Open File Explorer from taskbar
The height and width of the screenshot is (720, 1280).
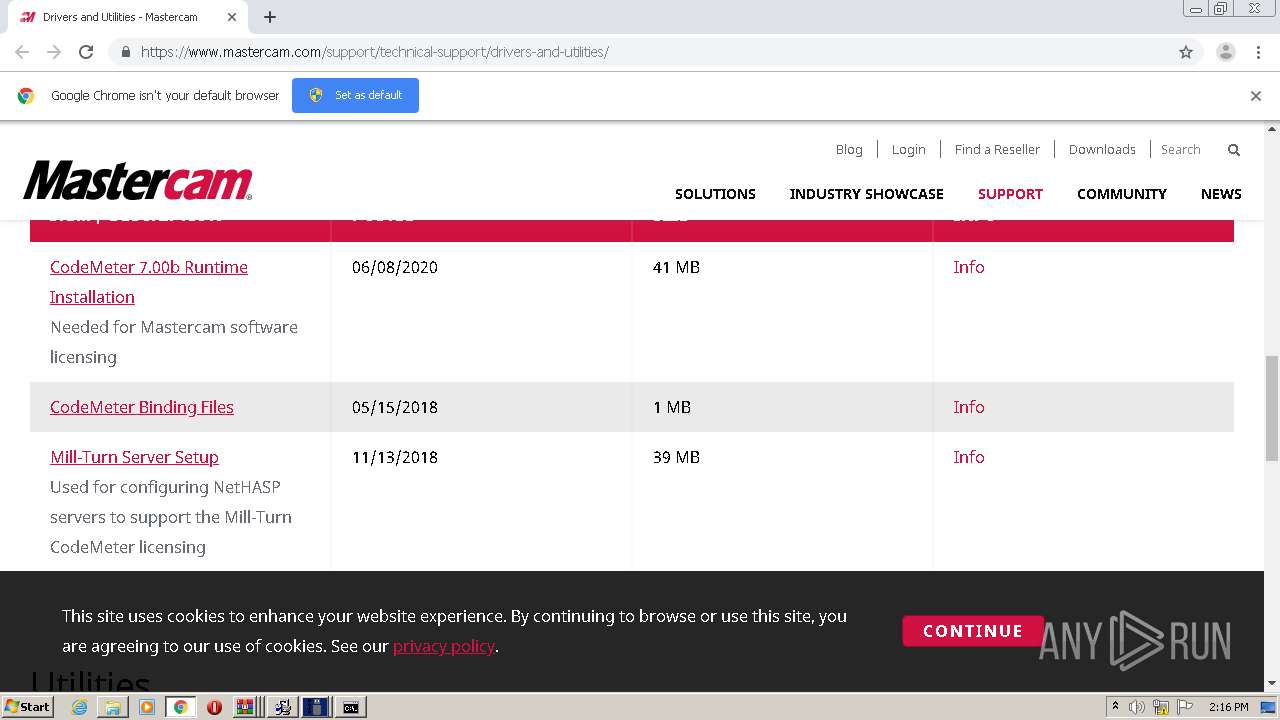point(113,707)
